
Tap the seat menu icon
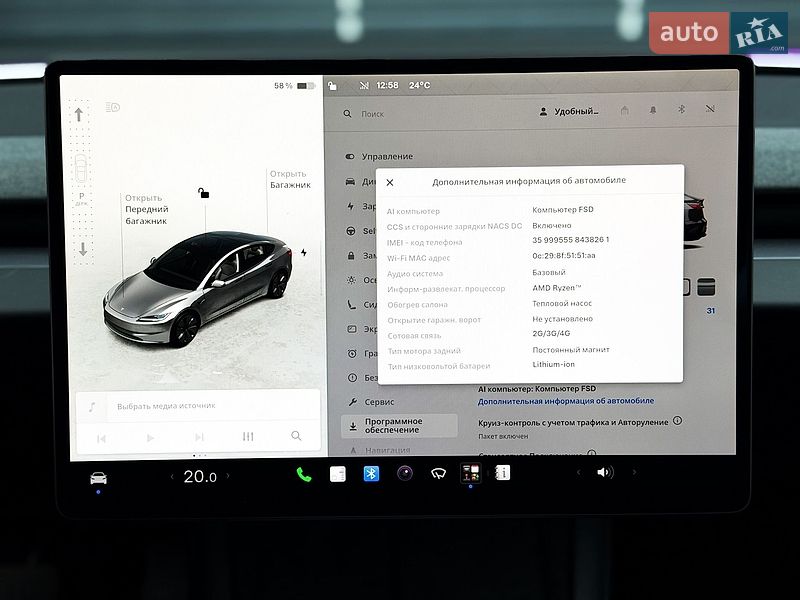point(352,305)
